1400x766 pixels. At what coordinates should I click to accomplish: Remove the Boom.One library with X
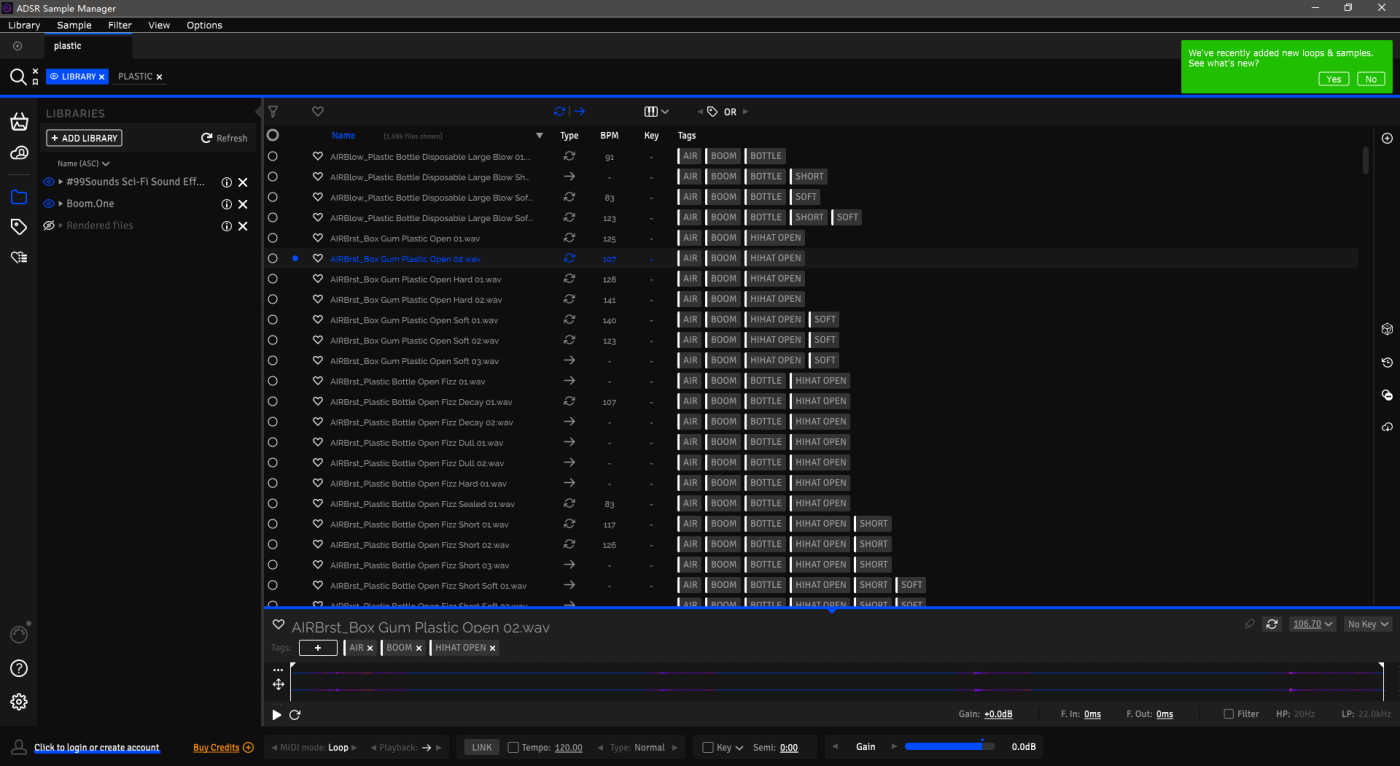tap(242, 204)
